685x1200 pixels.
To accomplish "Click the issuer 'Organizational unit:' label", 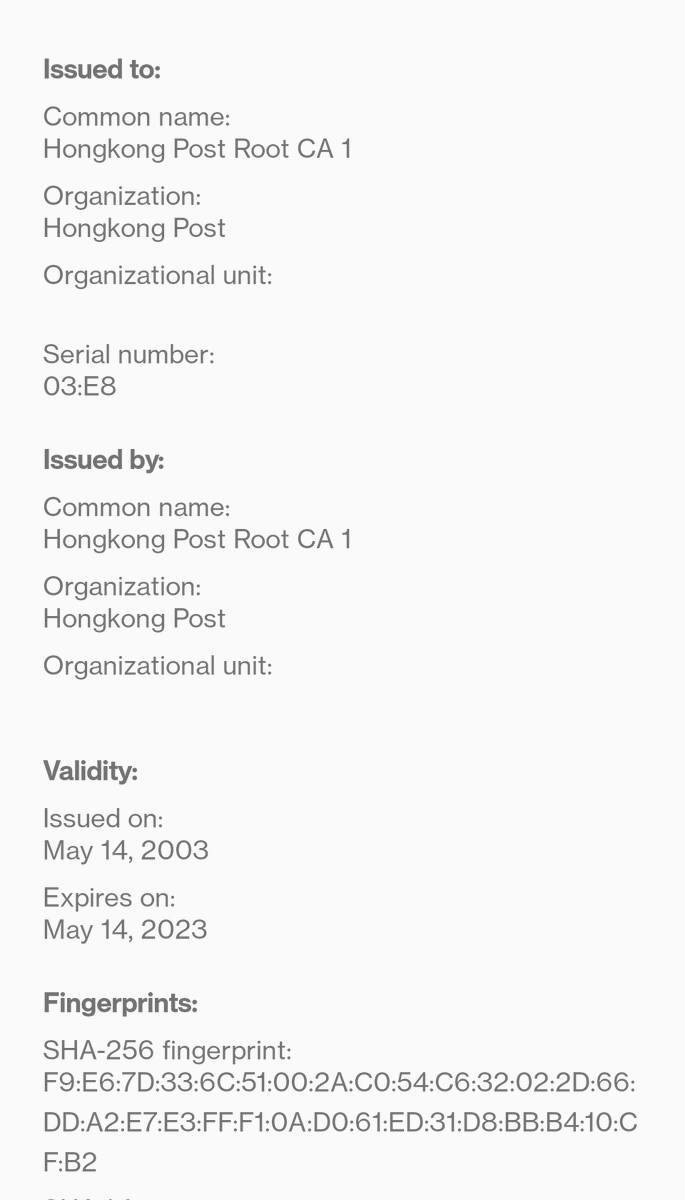I will 158,665.
